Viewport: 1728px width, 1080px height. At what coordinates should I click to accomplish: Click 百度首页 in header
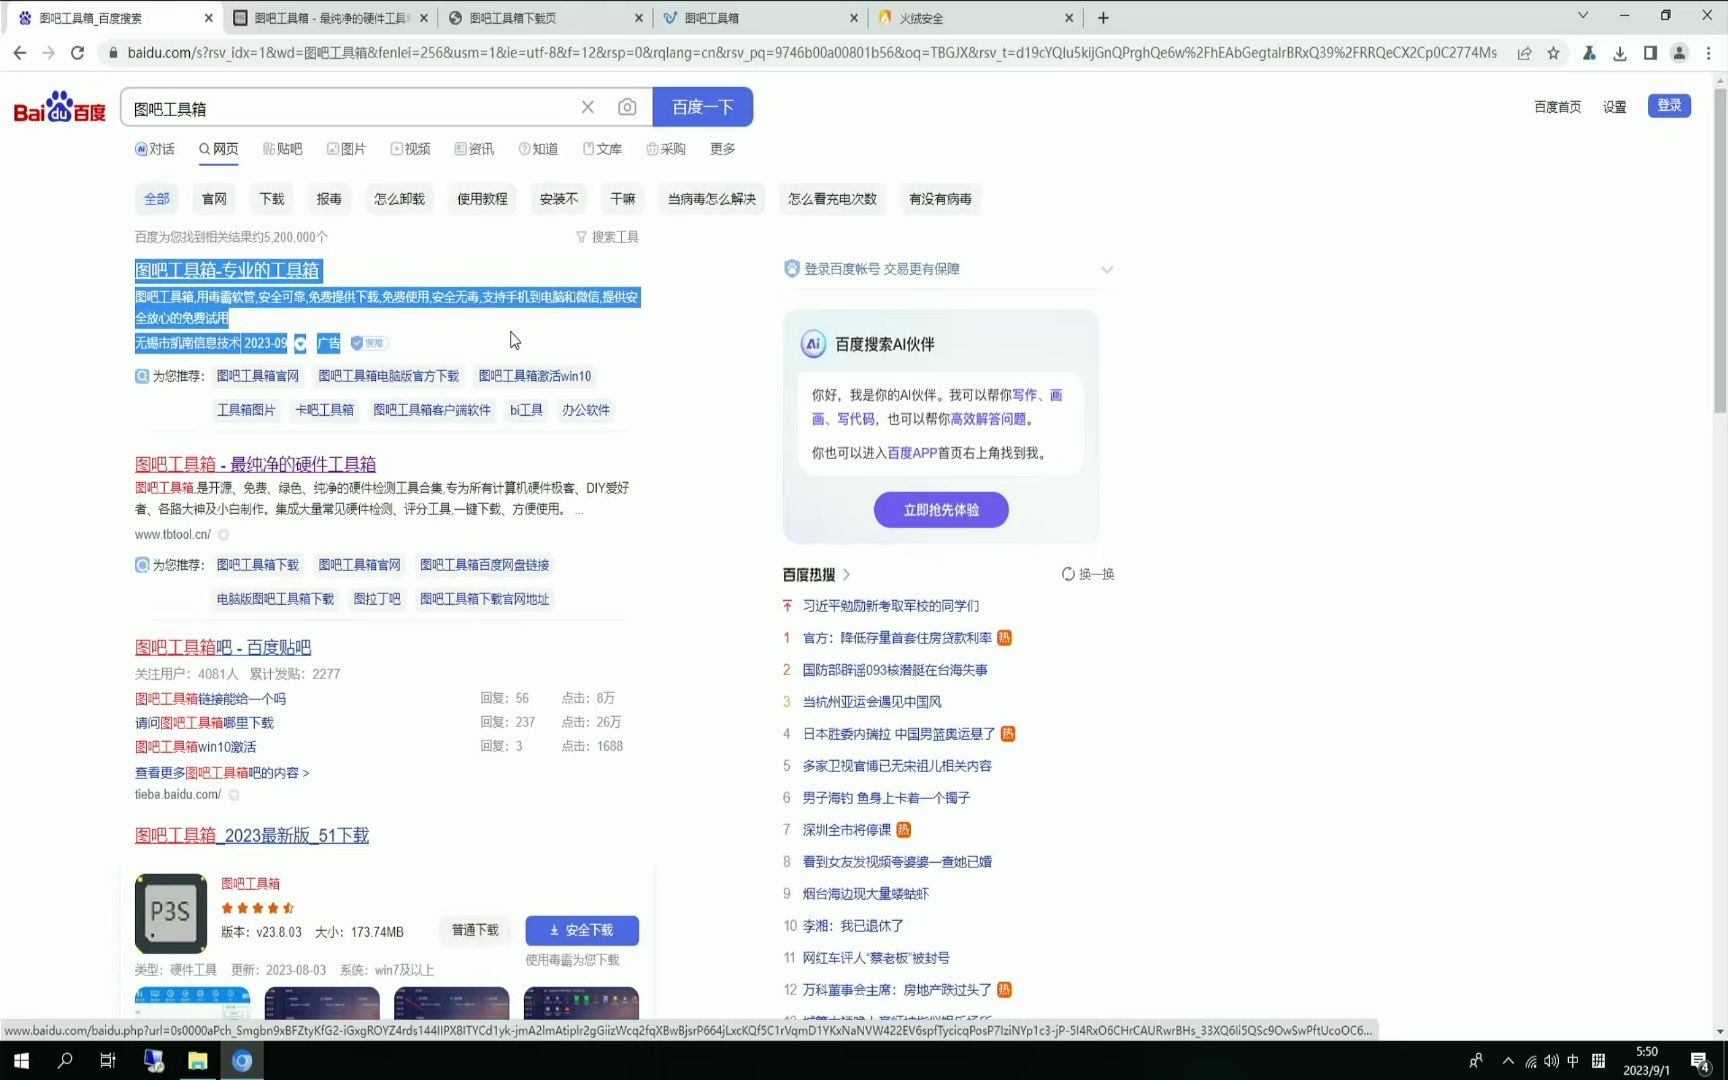(x=1557, y=107)
